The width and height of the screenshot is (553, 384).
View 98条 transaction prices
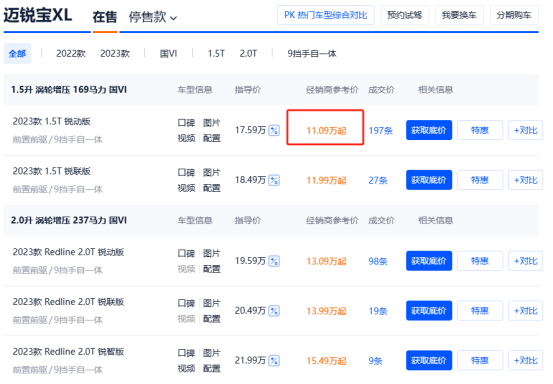(x=378, y=262)
